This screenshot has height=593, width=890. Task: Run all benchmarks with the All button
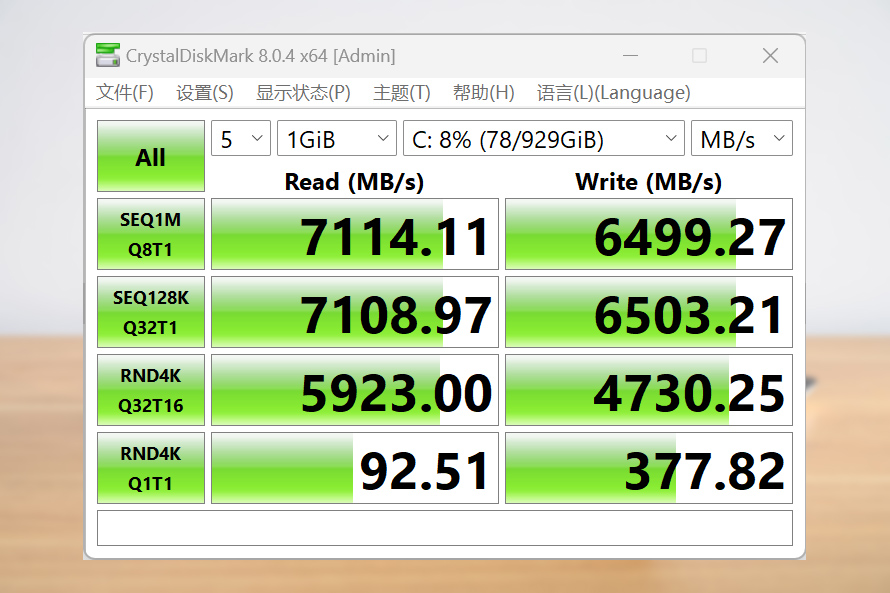151,156
